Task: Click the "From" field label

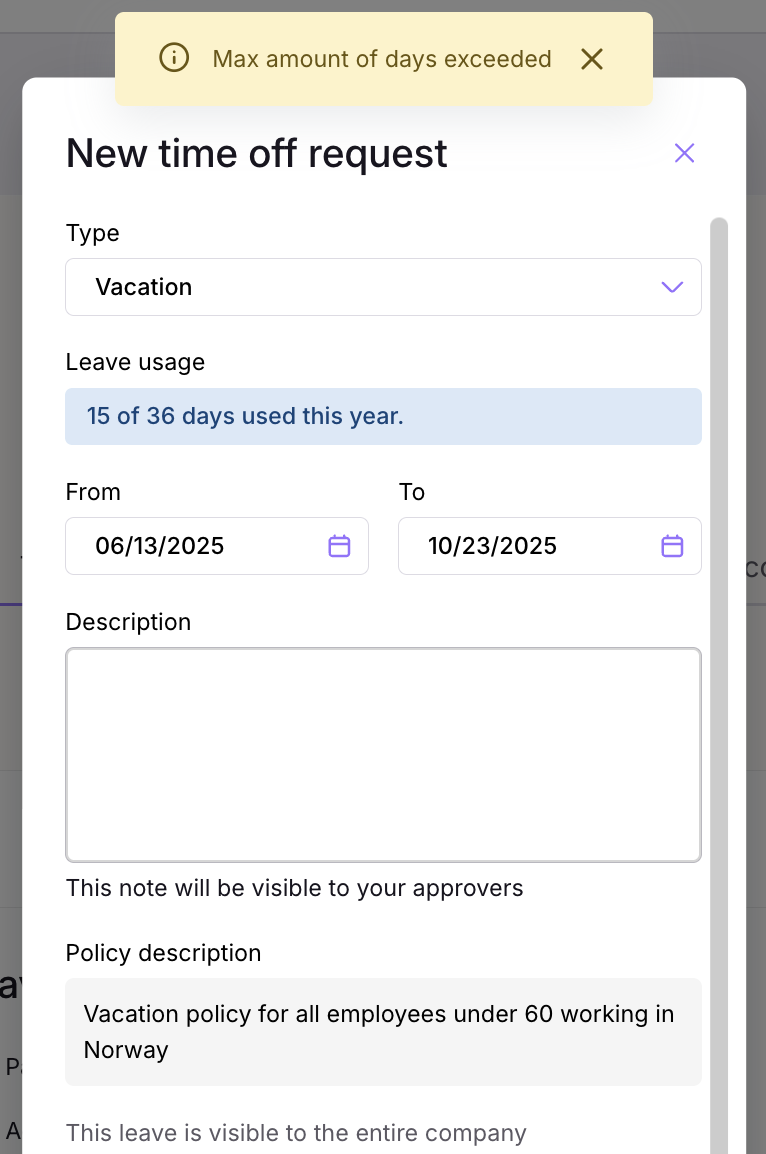Action: click(93, 492)
